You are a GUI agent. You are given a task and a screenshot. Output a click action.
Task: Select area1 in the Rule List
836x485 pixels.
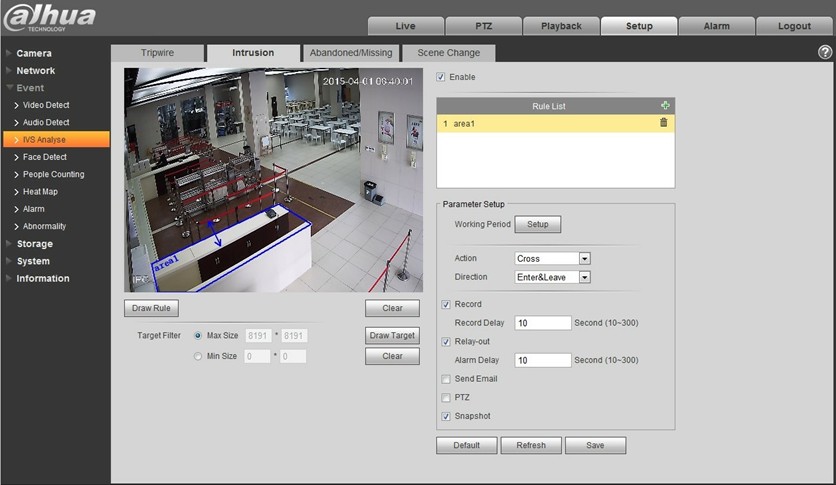click(x=540, y=123)
